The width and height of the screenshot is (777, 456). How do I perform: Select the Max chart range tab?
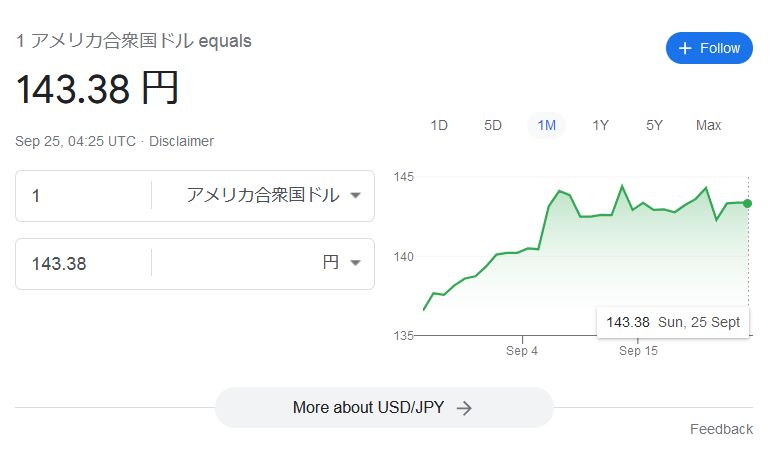tap(708, 125)
